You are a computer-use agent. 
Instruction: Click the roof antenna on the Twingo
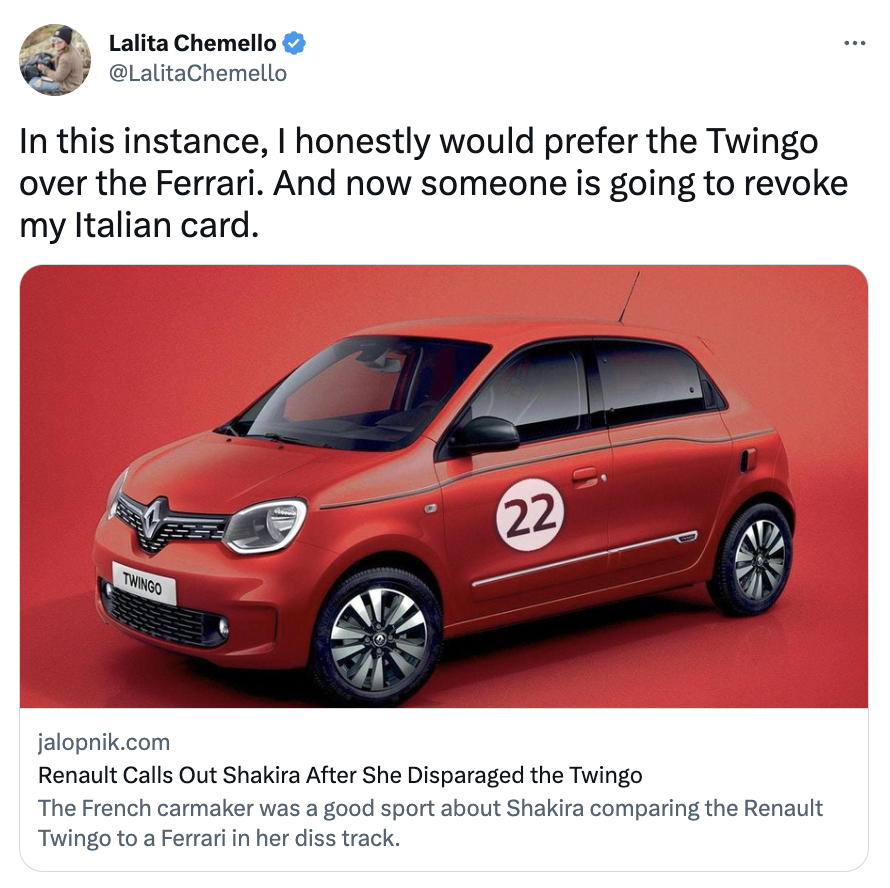[x=629, y=298]
